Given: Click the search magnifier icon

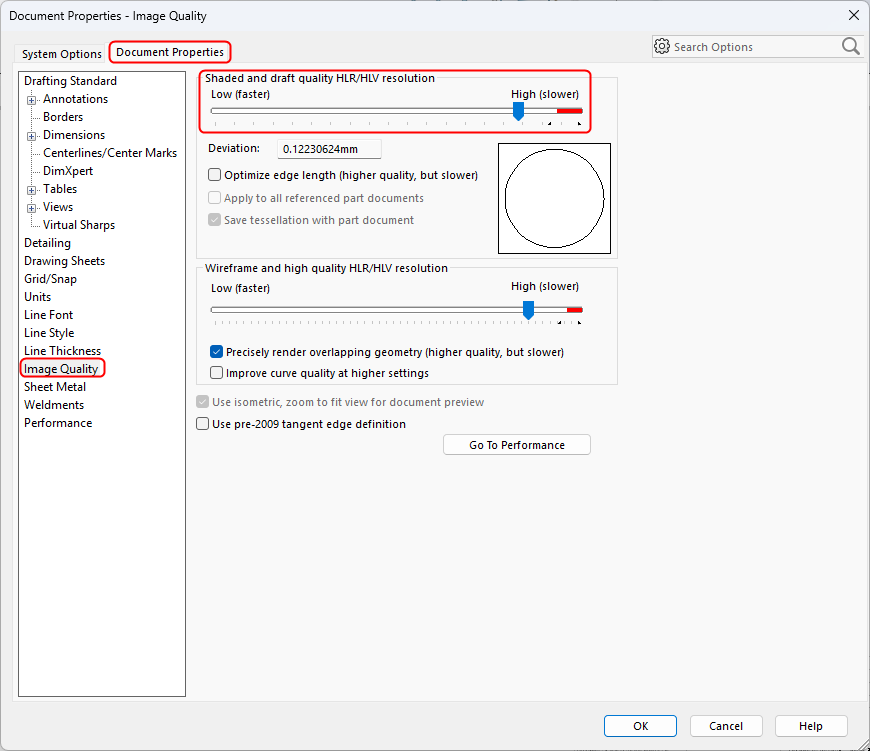Looking at the screenshot, I should tap(850, 46).
